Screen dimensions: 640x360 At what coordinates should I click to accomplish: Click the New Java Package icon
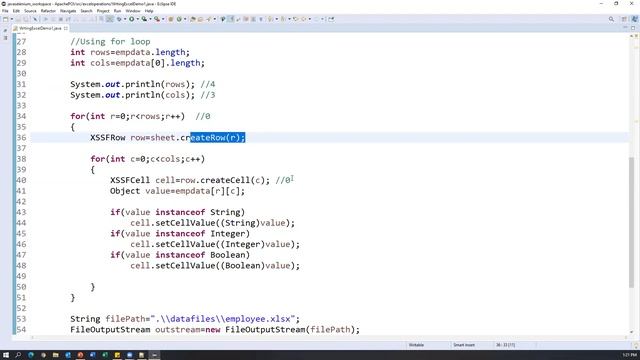tap(171, 19)
